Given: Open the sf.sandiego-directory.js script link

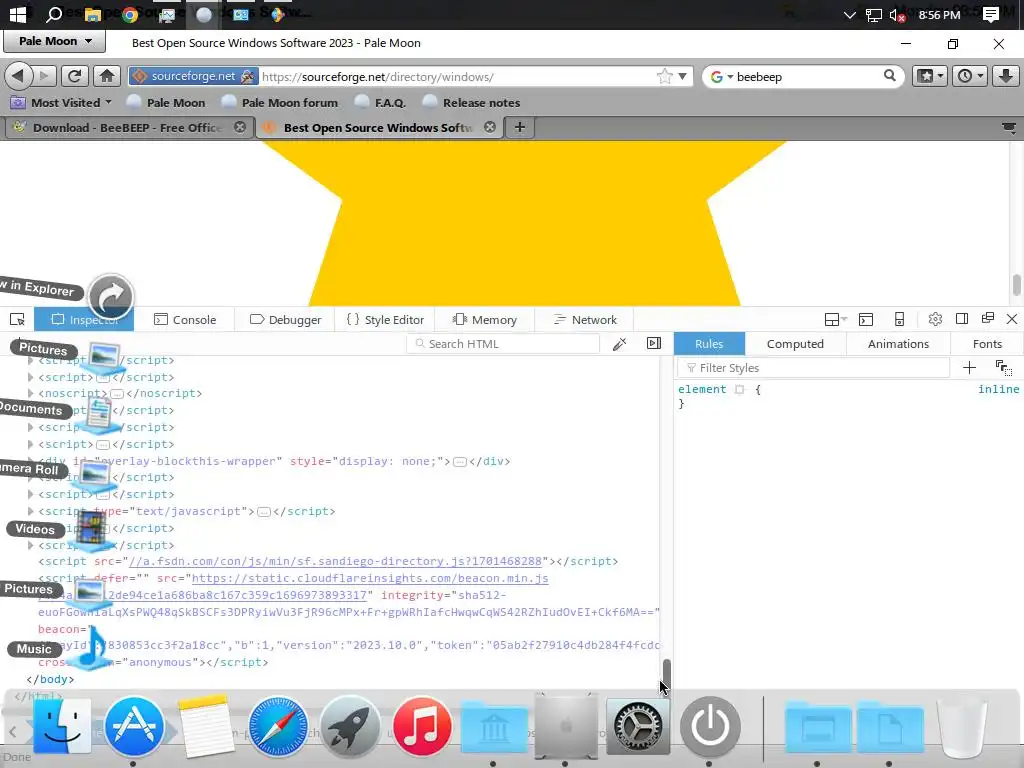Looking at the screenshot, I should coord(336,561).
